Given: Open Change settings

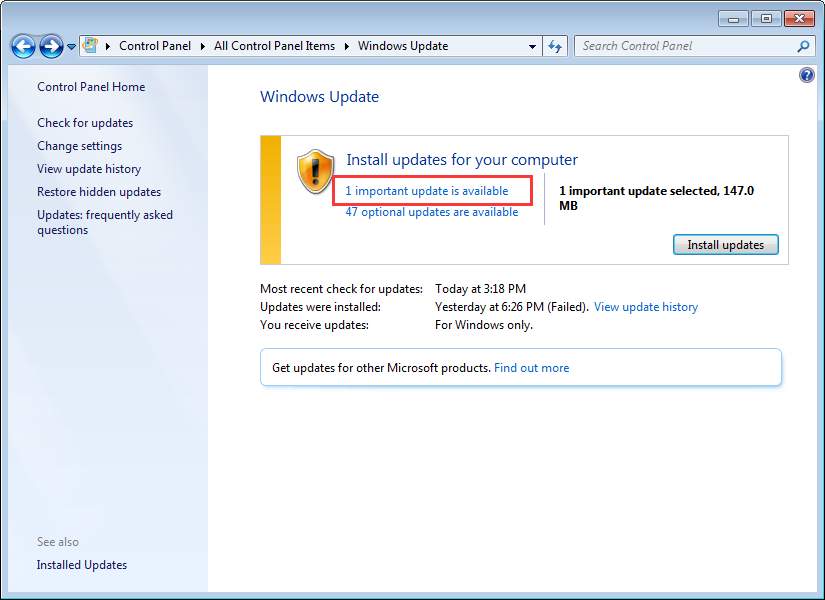Looking at the screenshot, I should pos(79,146).
